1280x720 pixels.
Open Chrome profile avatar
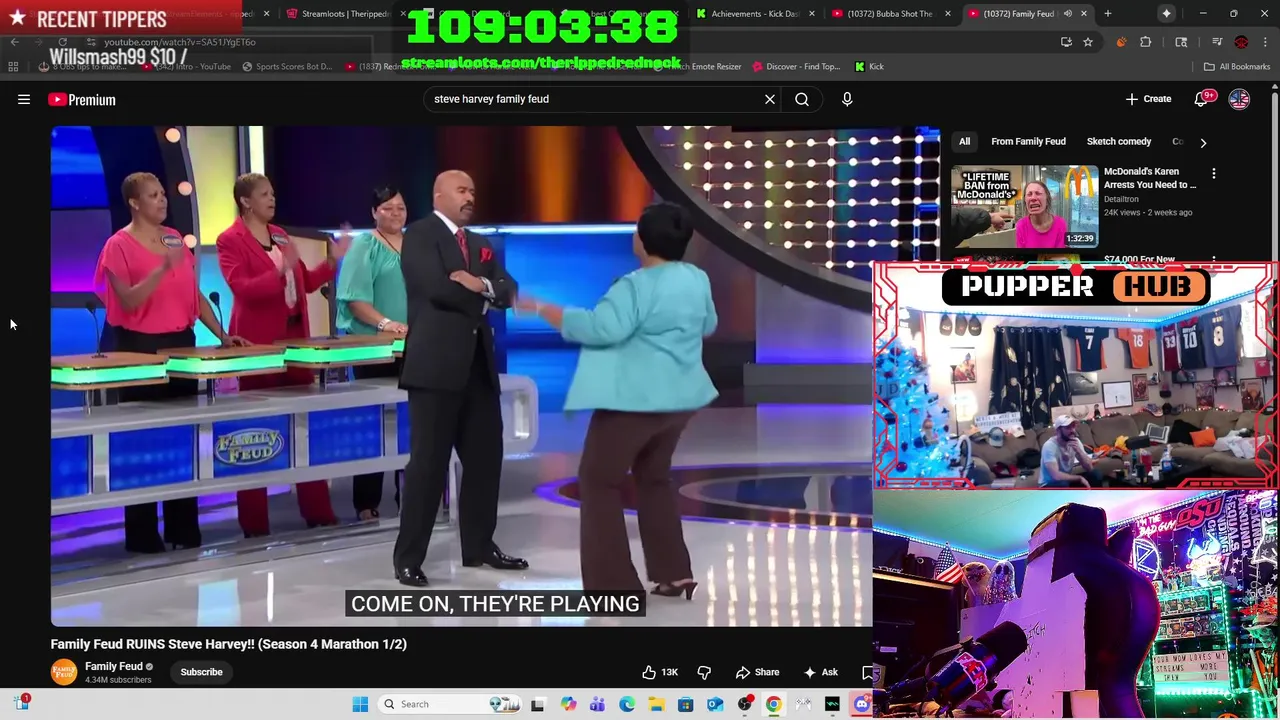(x=1241, y=42)
